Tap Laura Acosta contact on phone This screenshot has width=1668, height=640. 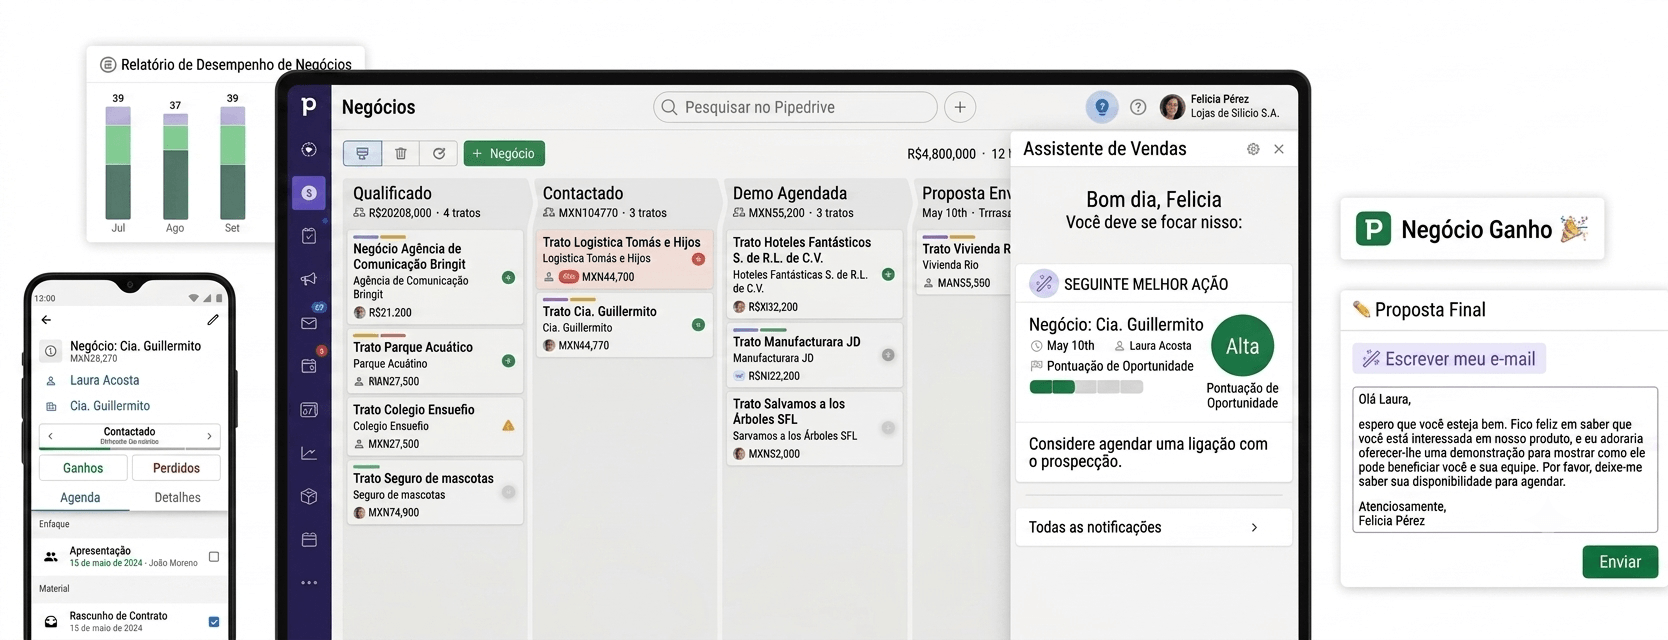tap(104, 380)
